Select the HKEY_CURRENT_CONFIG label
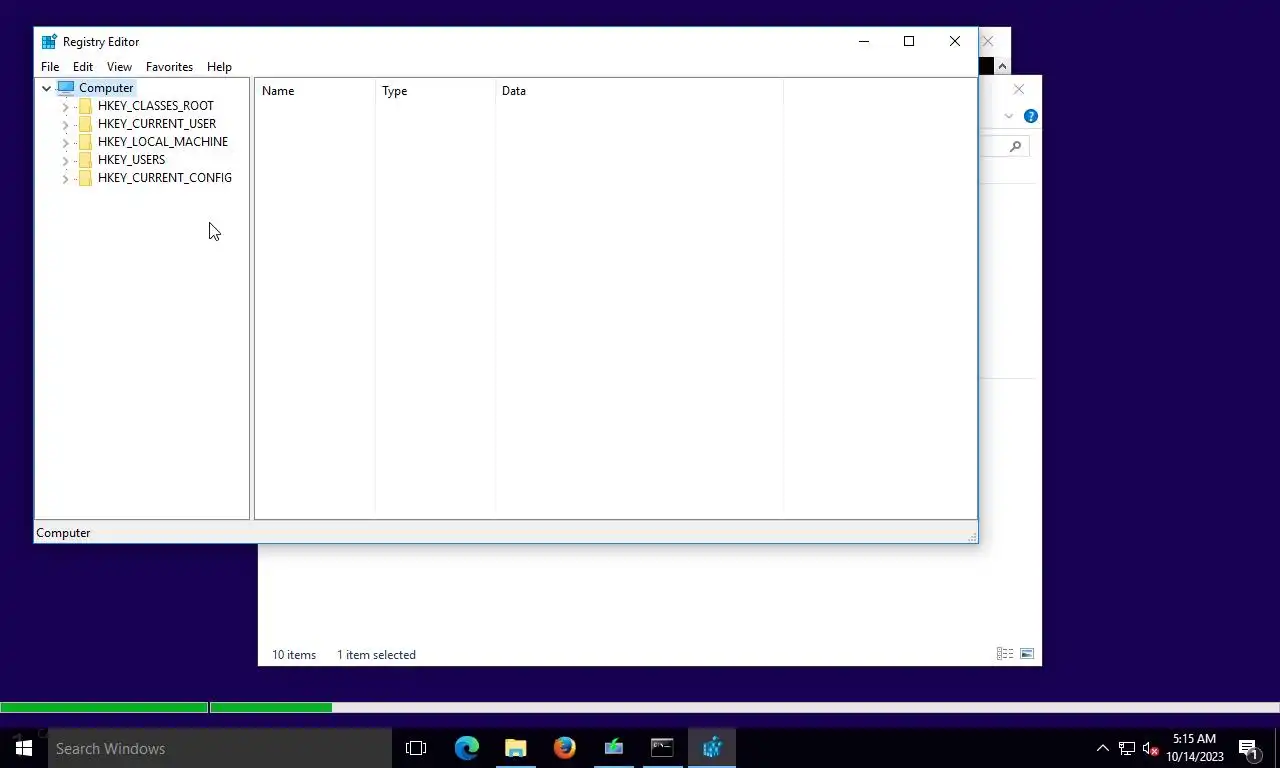The width and height of the screenshot is (1280, 768). pyautogui.click(x=165, y=178)
